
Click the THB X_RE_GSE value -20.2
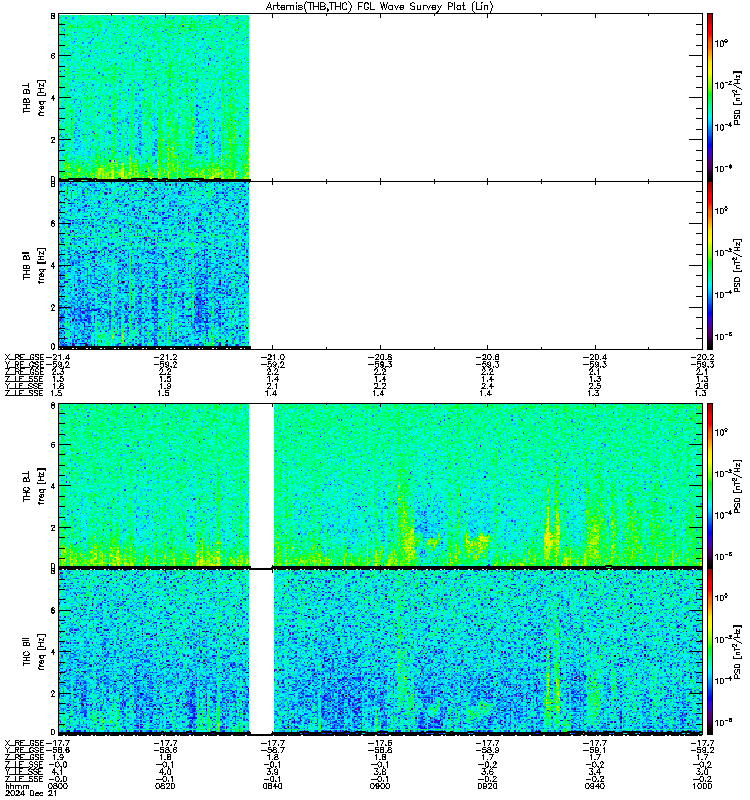[x=702, y=357]
